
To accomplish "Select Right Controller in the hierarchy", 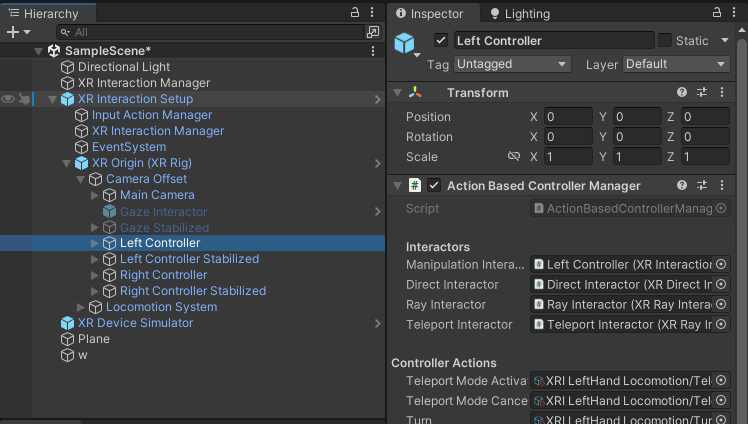I will click(x=163, y=275).
